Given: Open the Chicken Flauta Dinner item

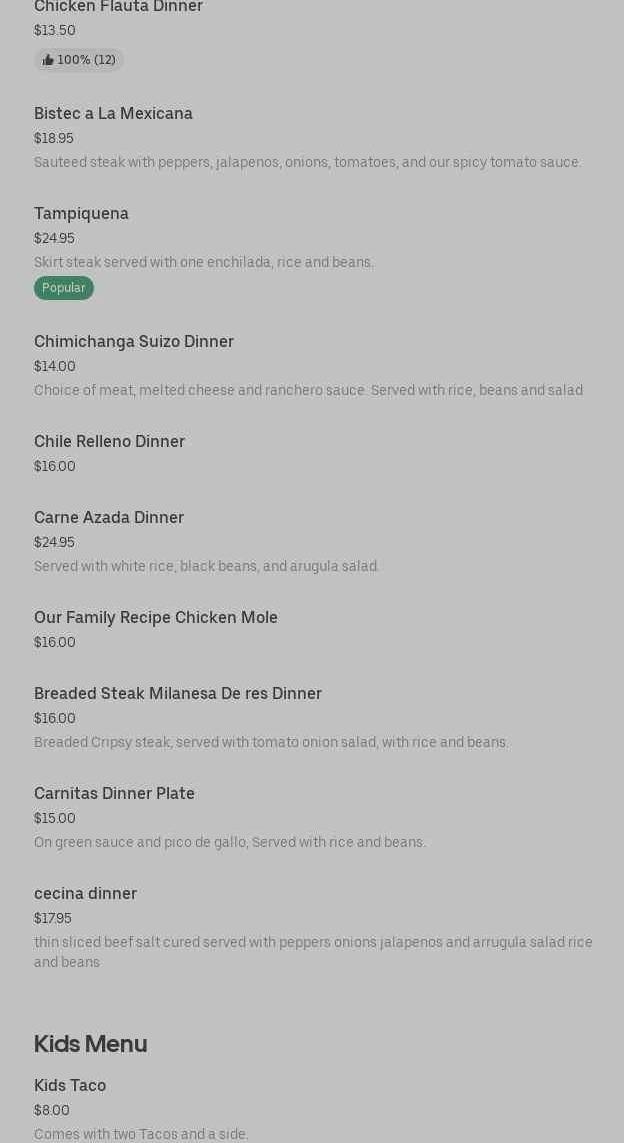Looking at the screenshot, I should coord(118,7).
